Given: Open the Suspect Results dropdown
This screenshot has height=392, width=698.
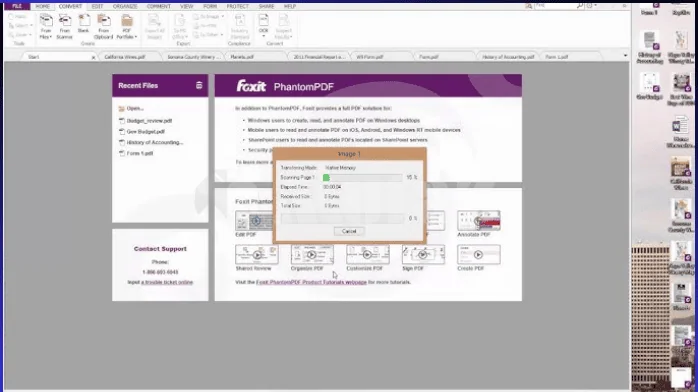Looking at the screenshot, I should (x=284, y=27).
